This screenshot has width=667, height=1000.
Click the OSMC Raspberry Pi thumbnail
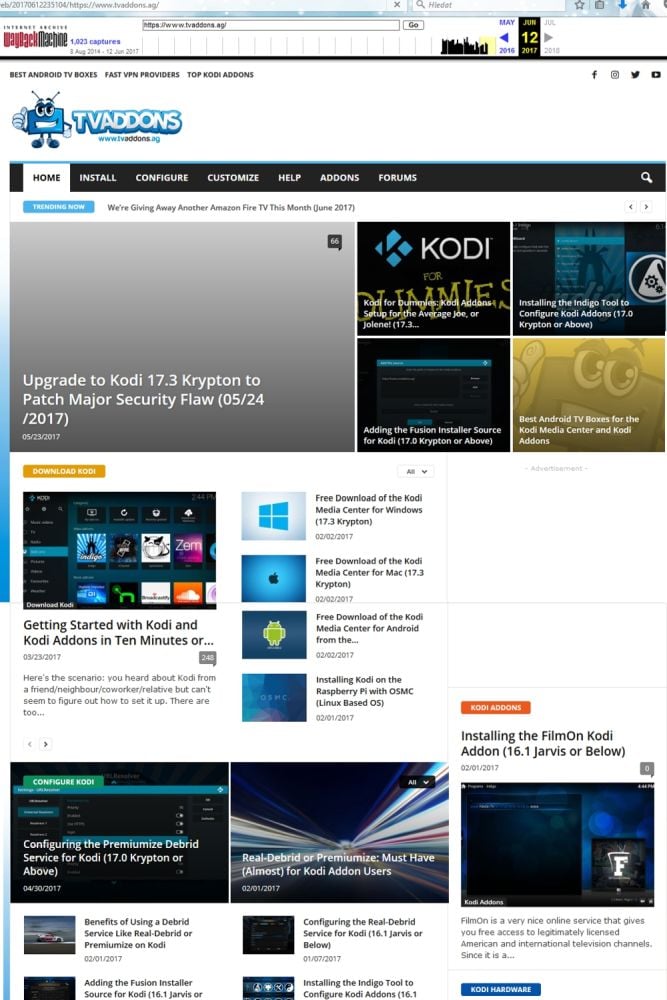point(274,698)
